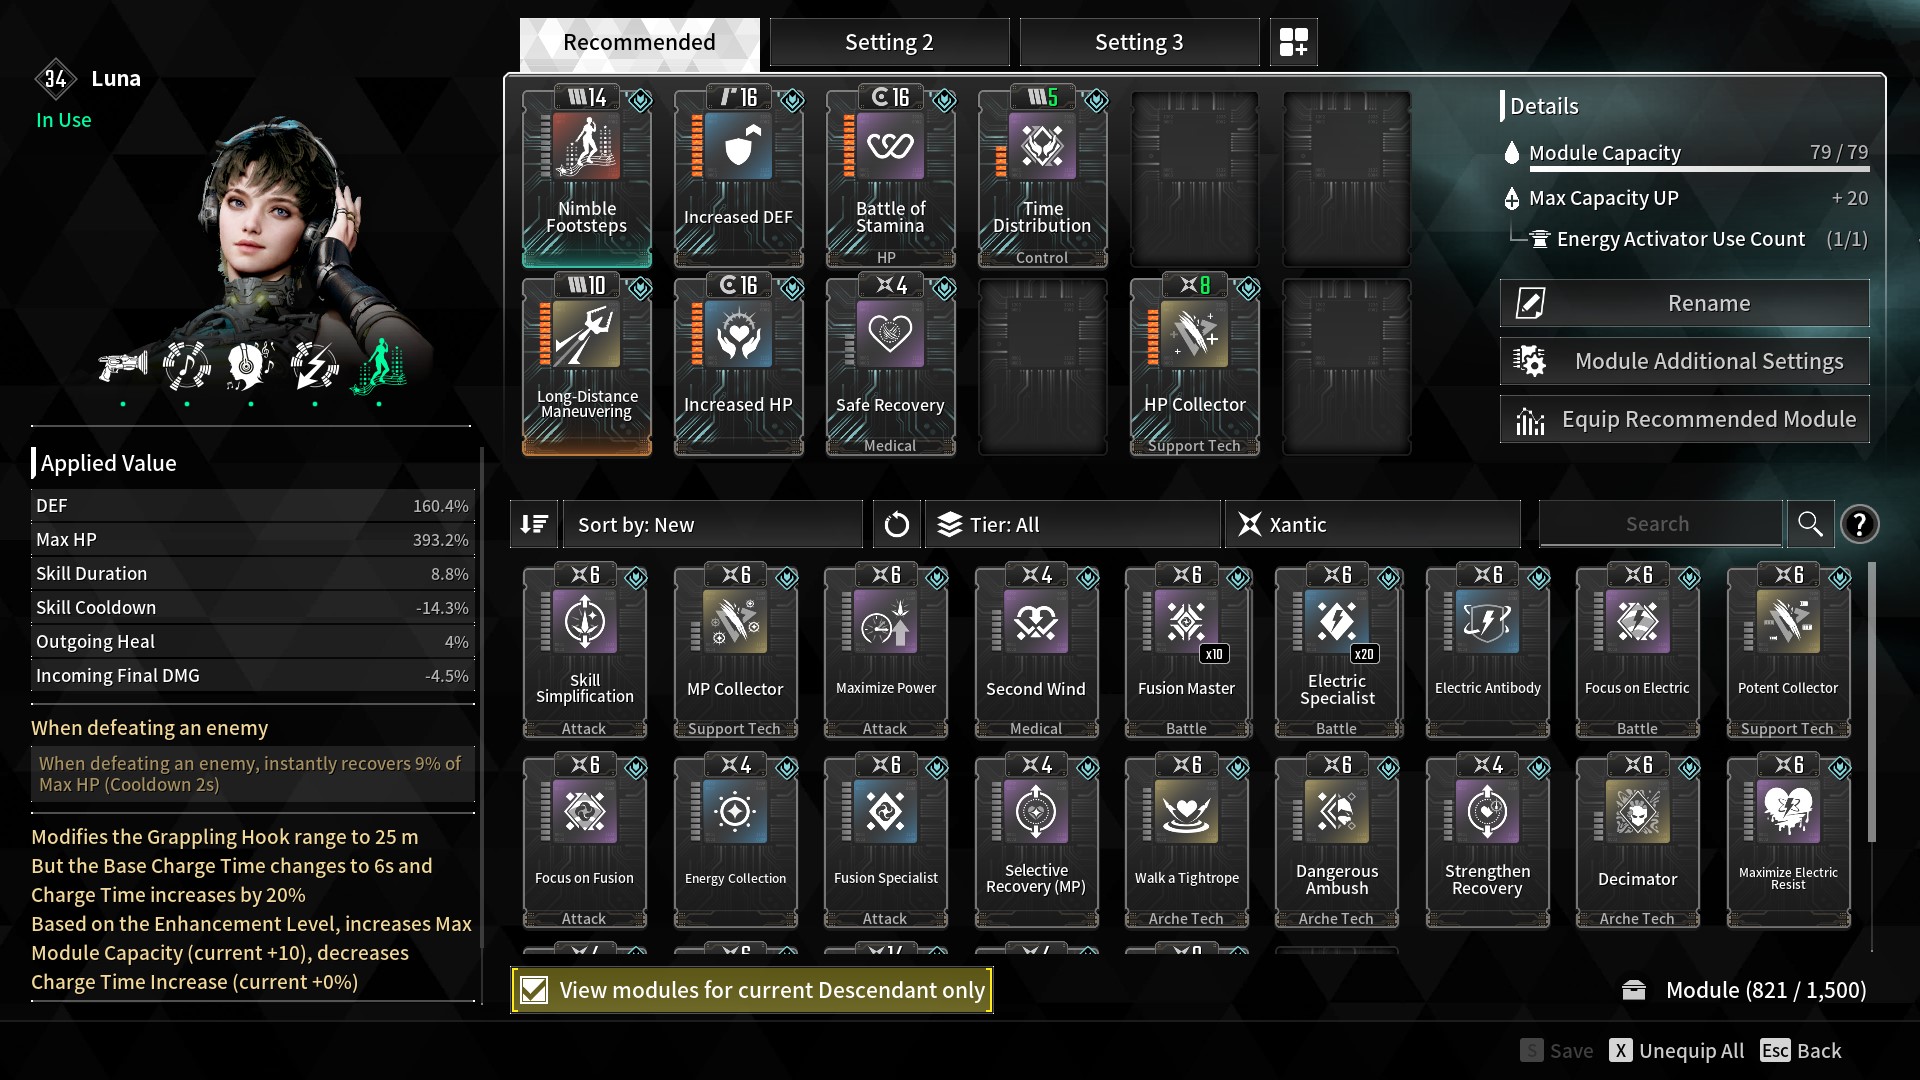The height and width of the screenshot is (1080, 1920).
Task: Select Luna's headphone passive skill icon
Action: click(x=251, y=365)
